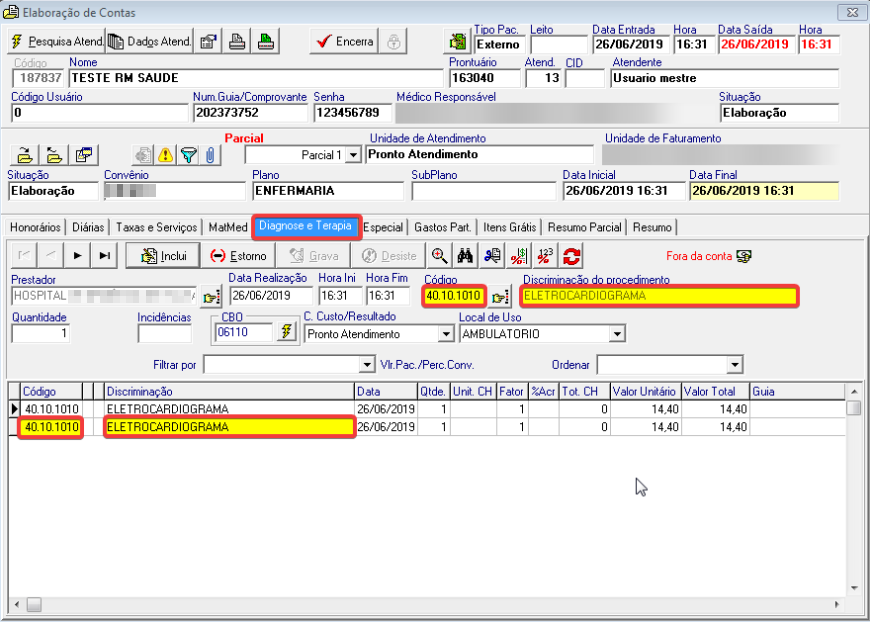Click the folder with right arrow icon
The height and width of the screenshot is (622, 870).
25,155
